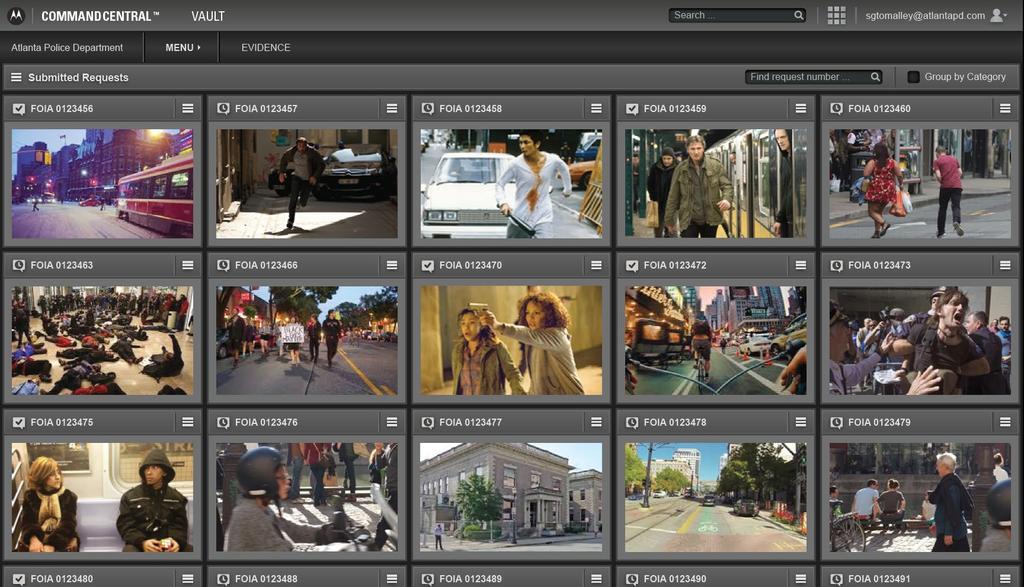Click the "FOIA 0123466" card title
Viewport: 1024px width, 587px height.
pos(266,265)
